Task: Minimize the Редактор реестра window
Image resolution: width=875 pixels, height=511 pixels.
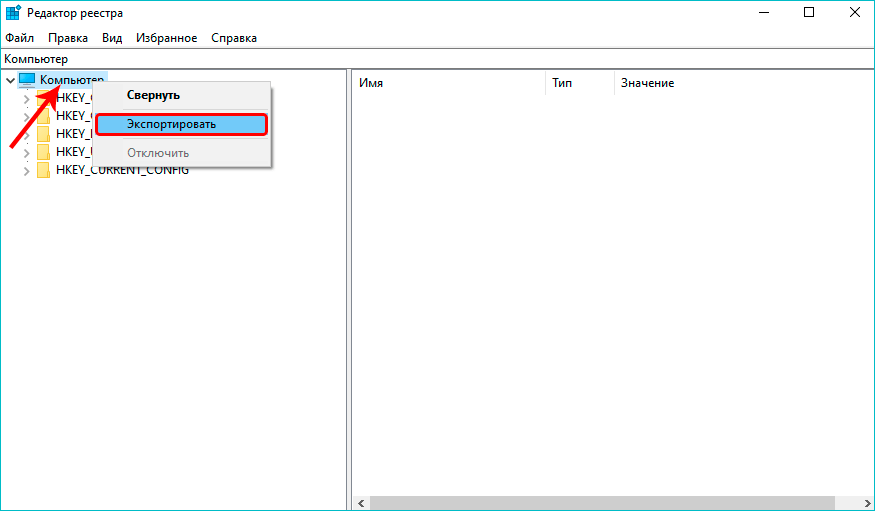Action: 764,12
